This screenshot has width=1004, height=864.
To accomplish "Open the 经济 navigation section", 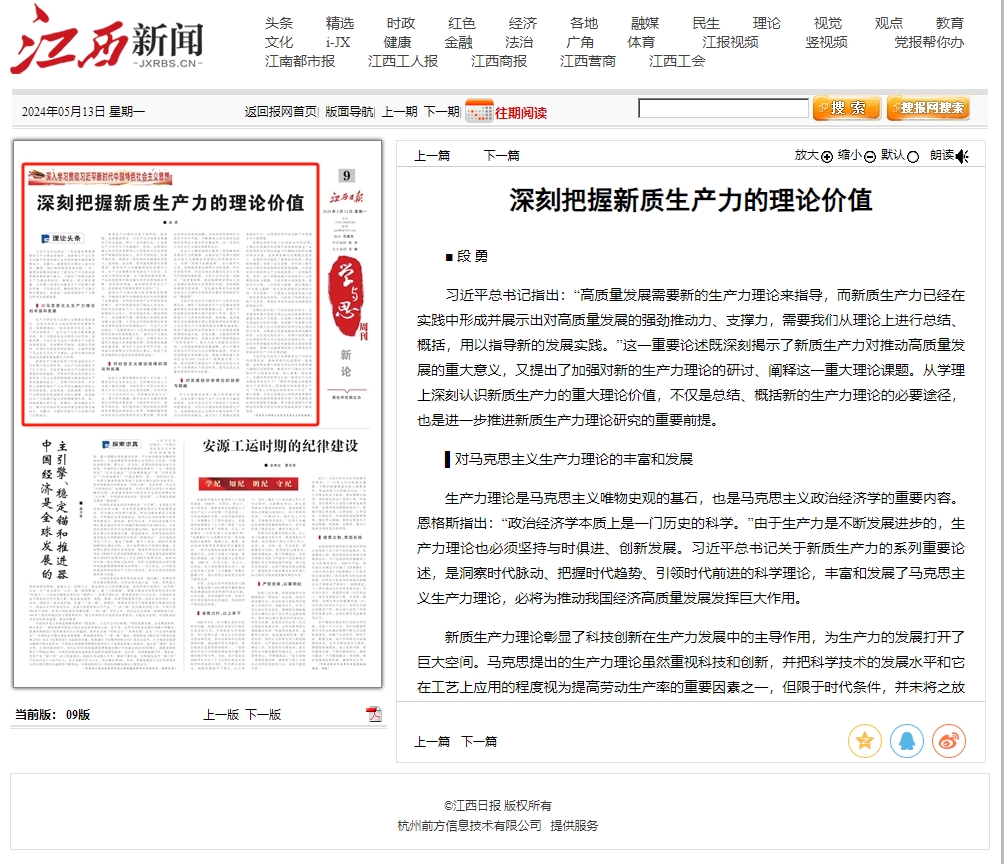I will coord(523,23).
